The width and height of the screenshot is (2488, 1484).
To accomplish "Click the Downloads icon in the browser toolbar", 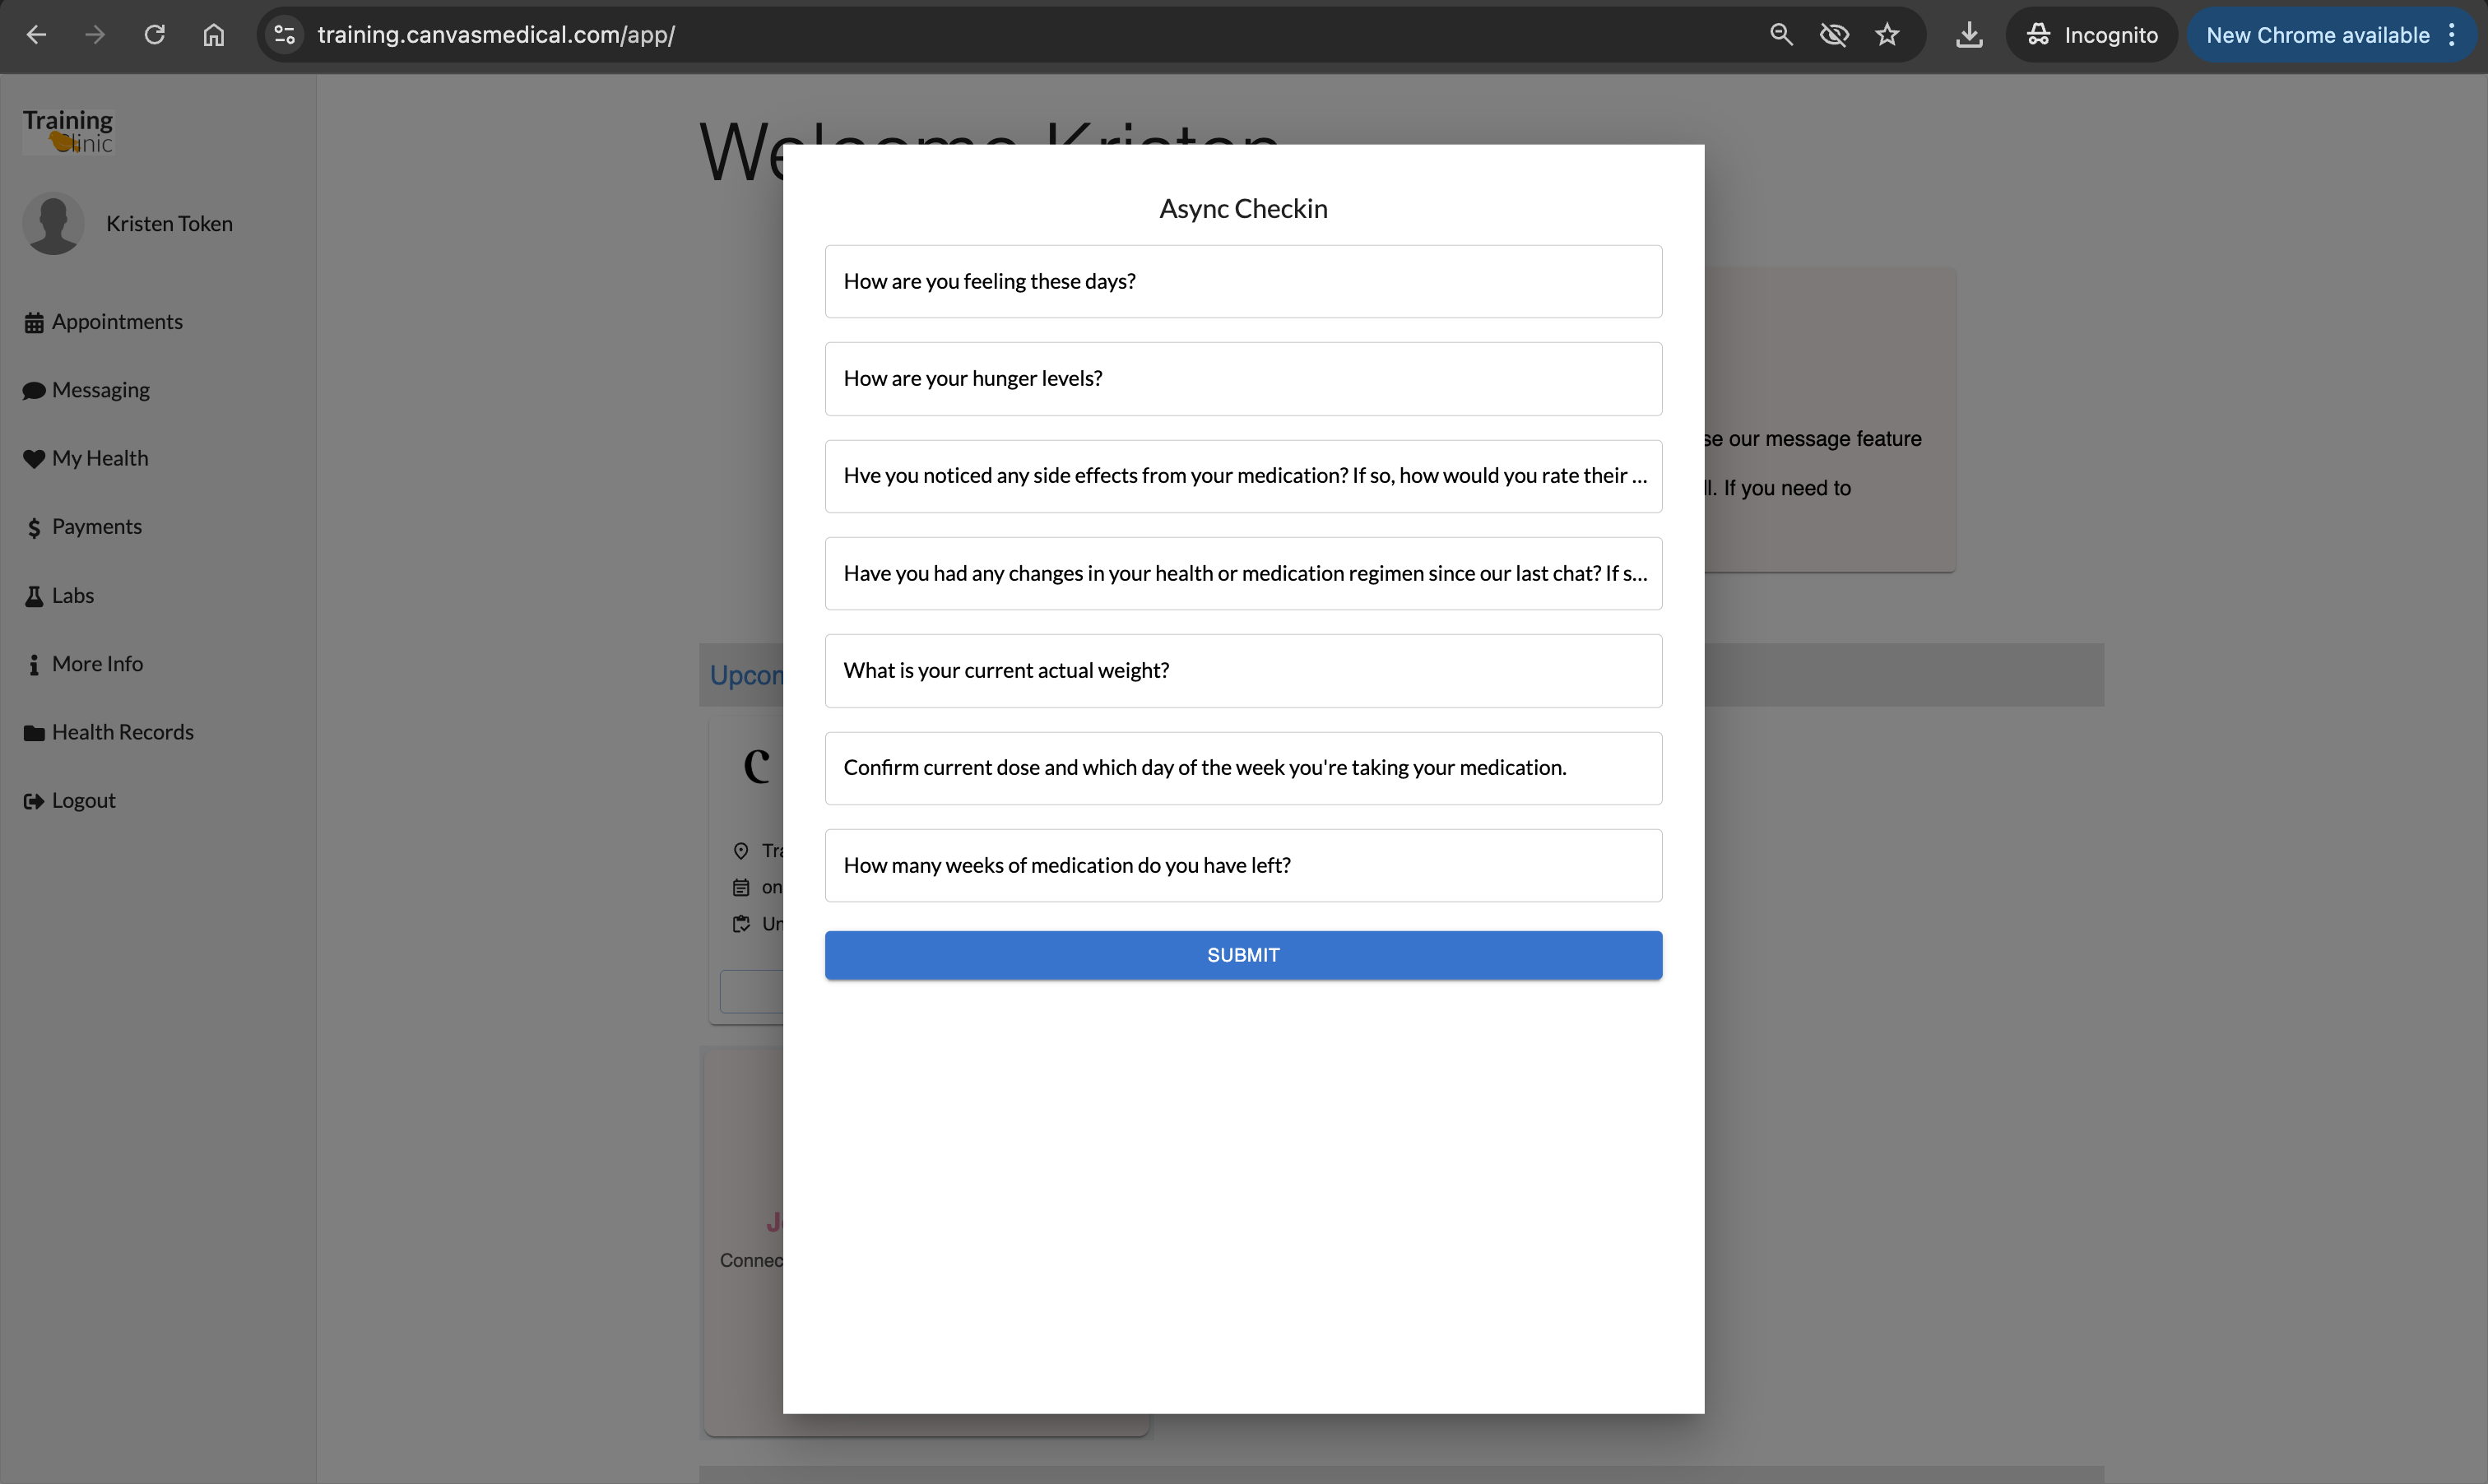I will point(1969,34).
